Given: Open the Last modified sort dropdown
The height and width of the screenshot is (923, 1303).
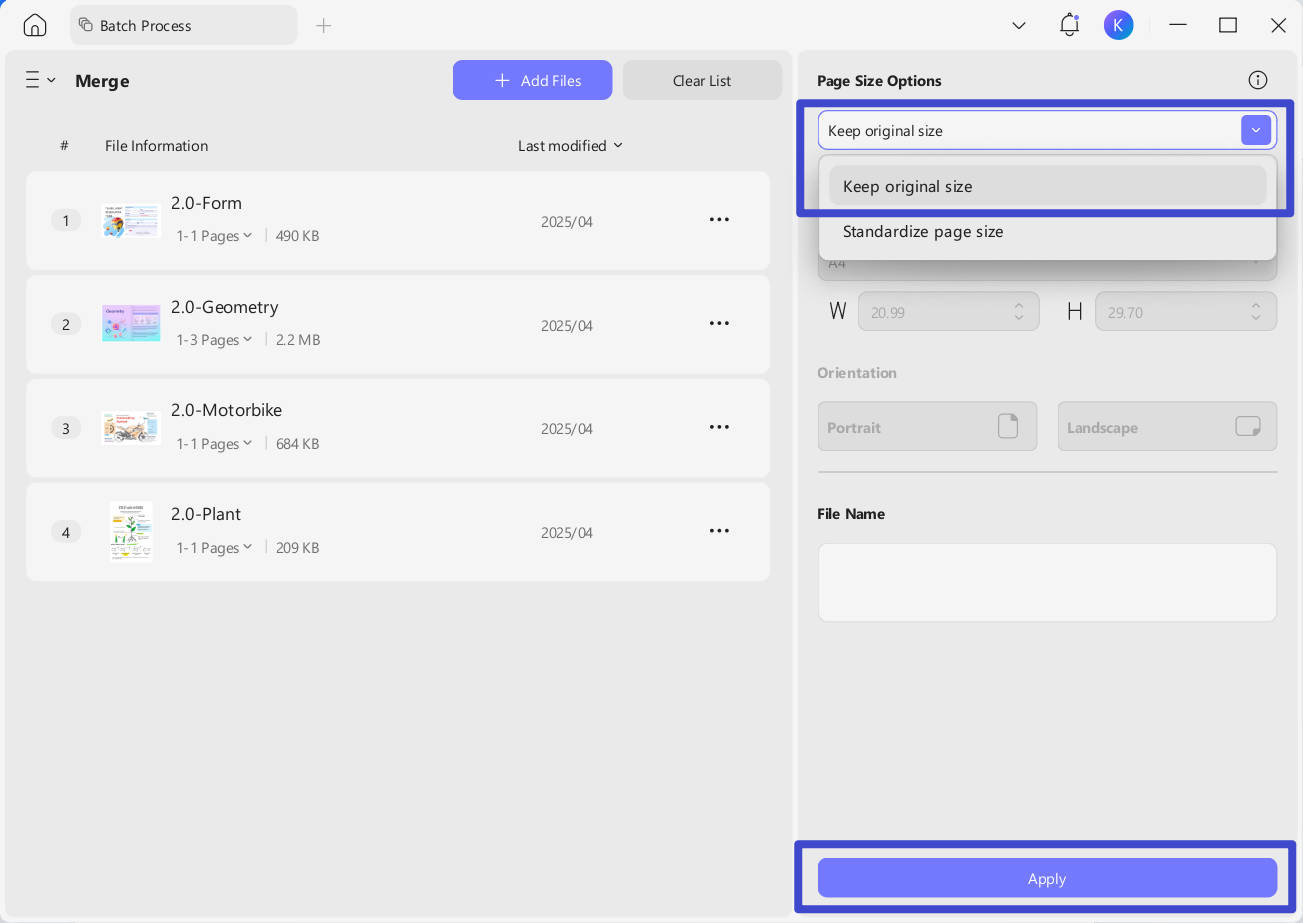Looking at the screenshot, I should click(x=570, y=146).
